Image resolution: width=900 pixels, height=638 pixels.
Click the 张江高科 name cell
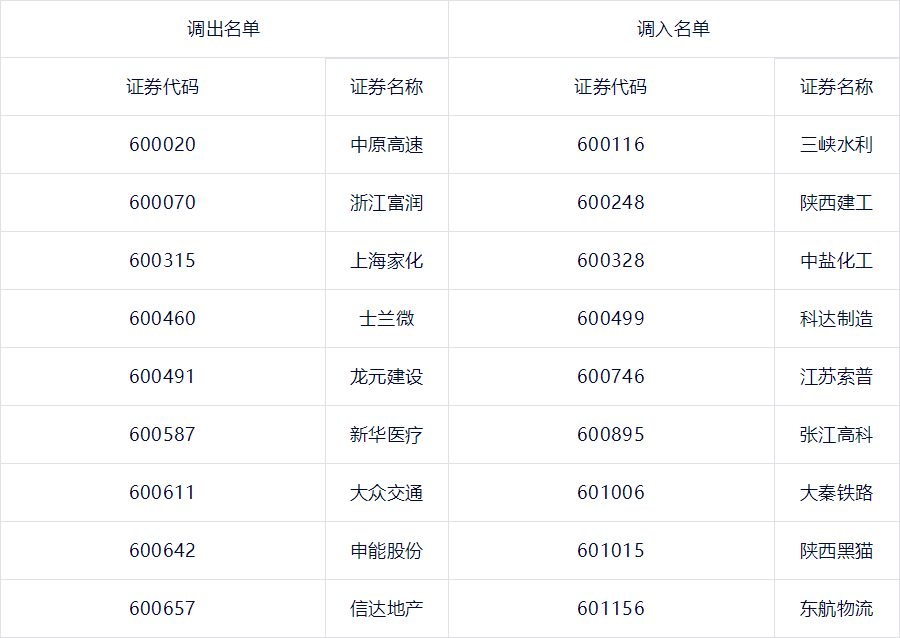(837, 434)
